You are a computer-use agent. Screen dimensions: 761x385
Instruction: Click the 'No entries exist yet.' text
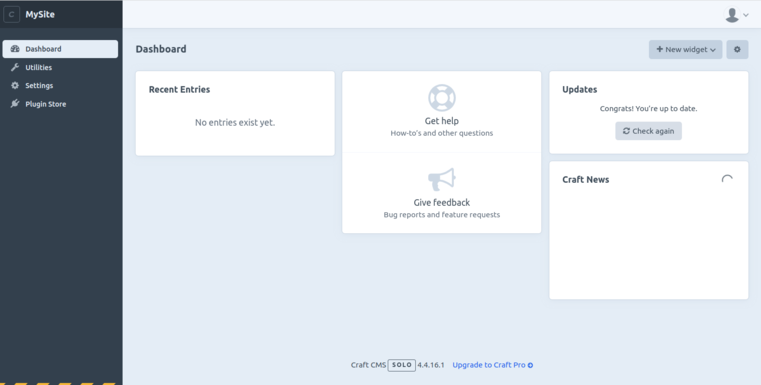tap(235, 123)
